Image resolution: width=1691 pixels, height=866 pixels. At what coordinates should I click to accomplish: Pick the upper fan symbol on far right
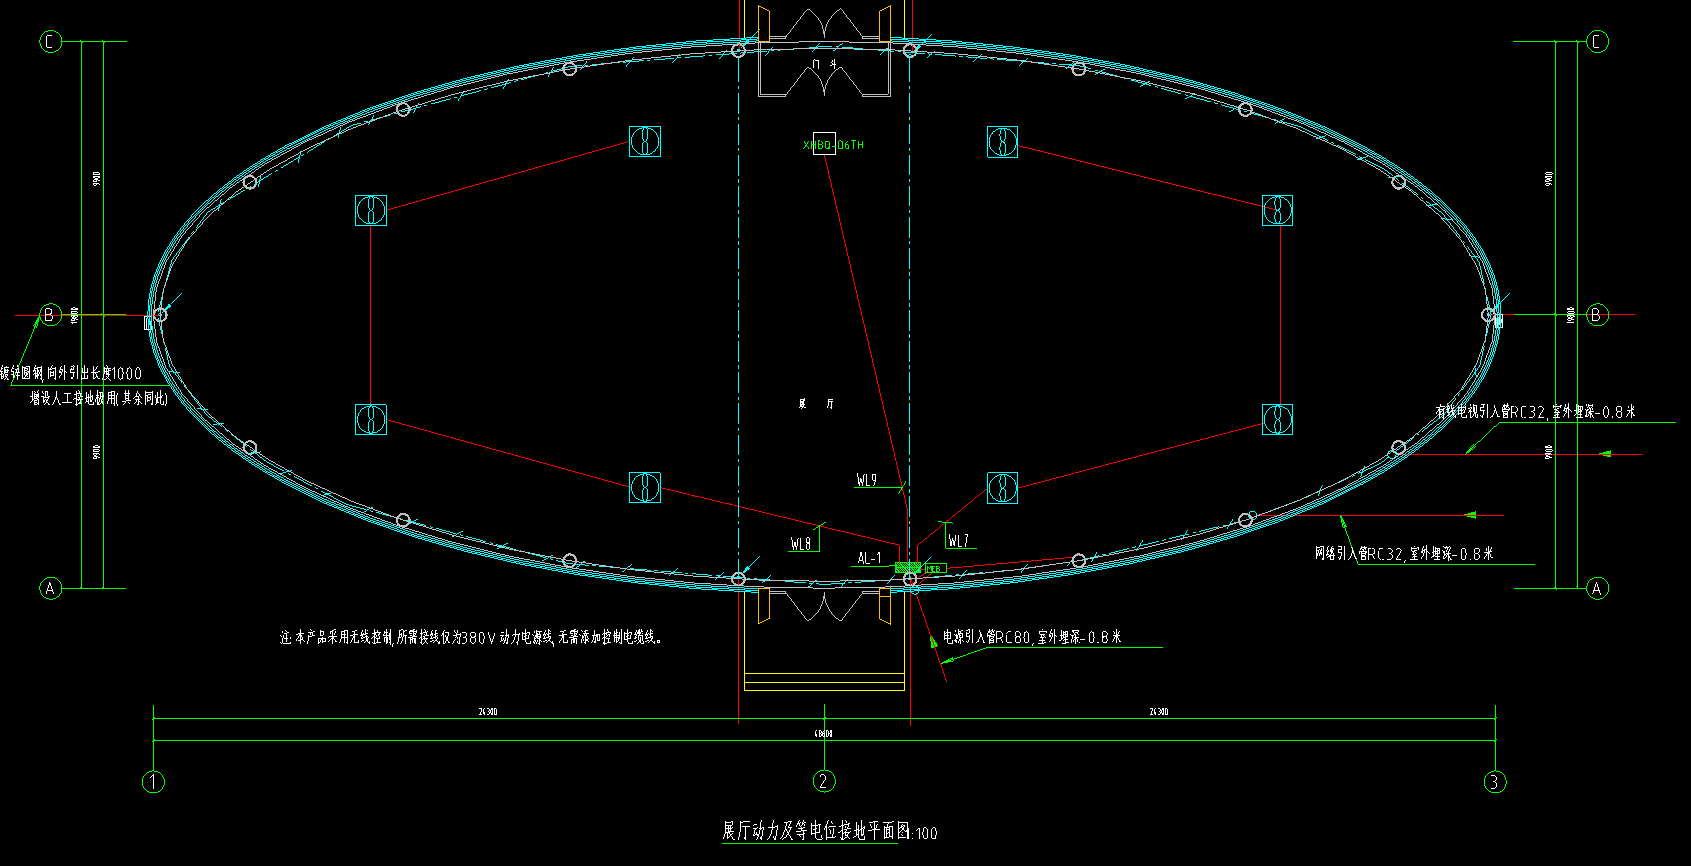pos(1278,210)
